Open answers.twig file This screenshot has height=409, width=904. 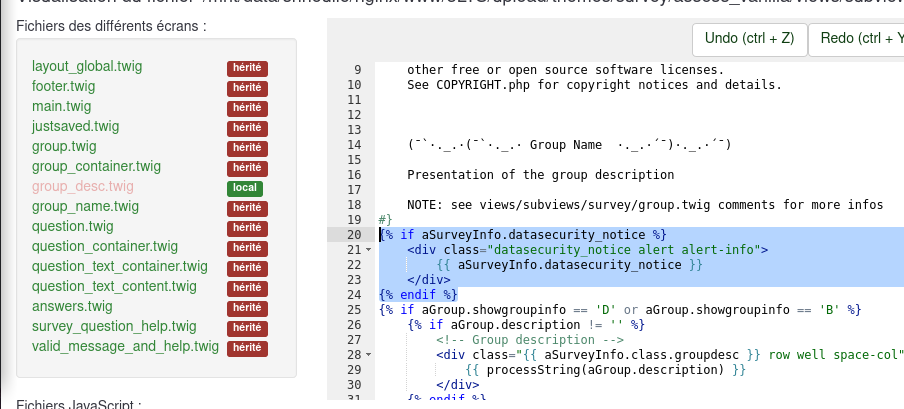72,307
